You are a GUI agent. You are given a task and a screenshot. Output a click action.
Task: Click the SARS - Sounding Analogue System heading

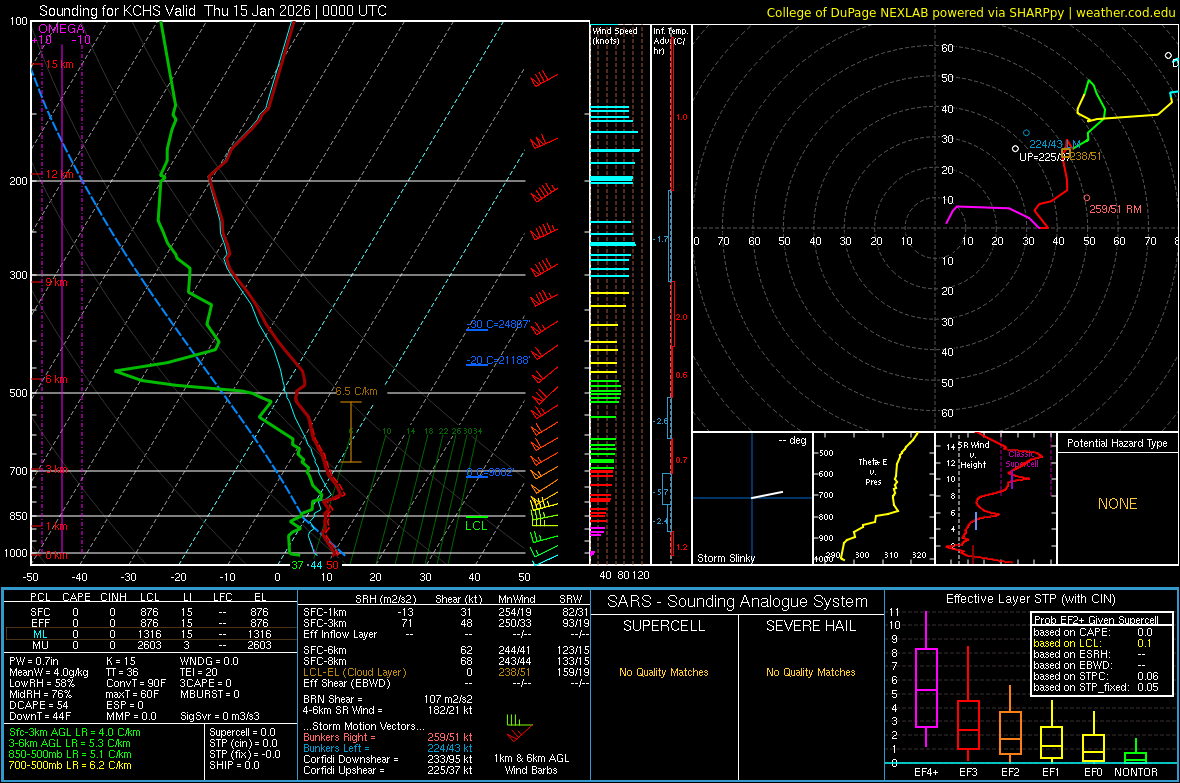tap(737, 602)
